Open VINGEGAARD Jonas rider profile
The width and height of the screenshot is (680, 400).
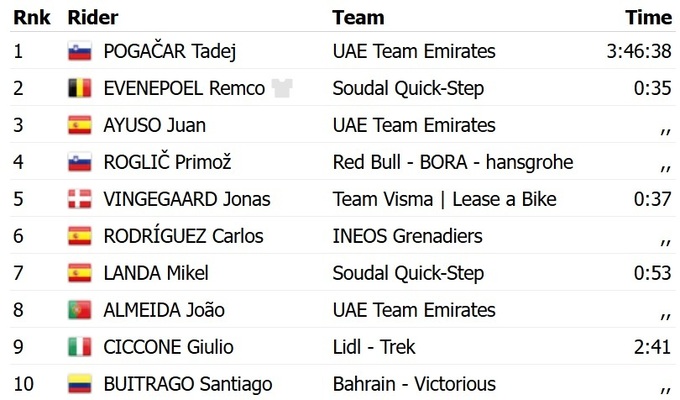tap(187, 200)
